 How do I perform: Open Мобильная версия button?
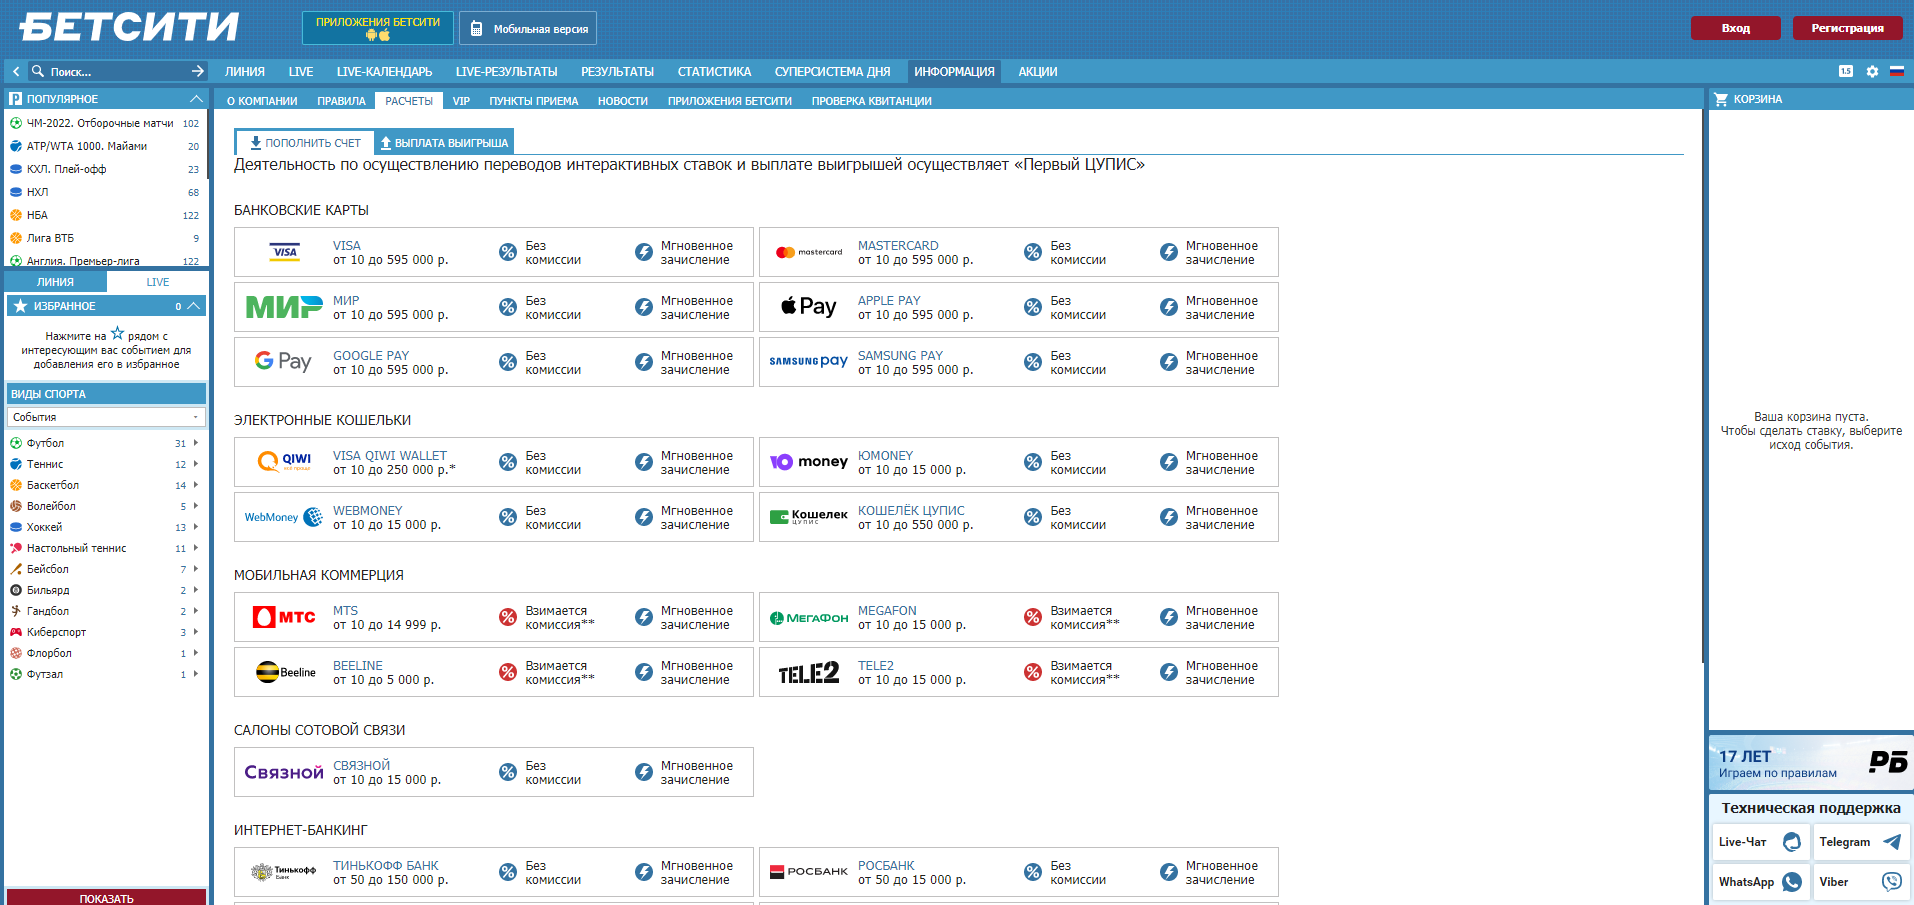[x=528, y=28]
